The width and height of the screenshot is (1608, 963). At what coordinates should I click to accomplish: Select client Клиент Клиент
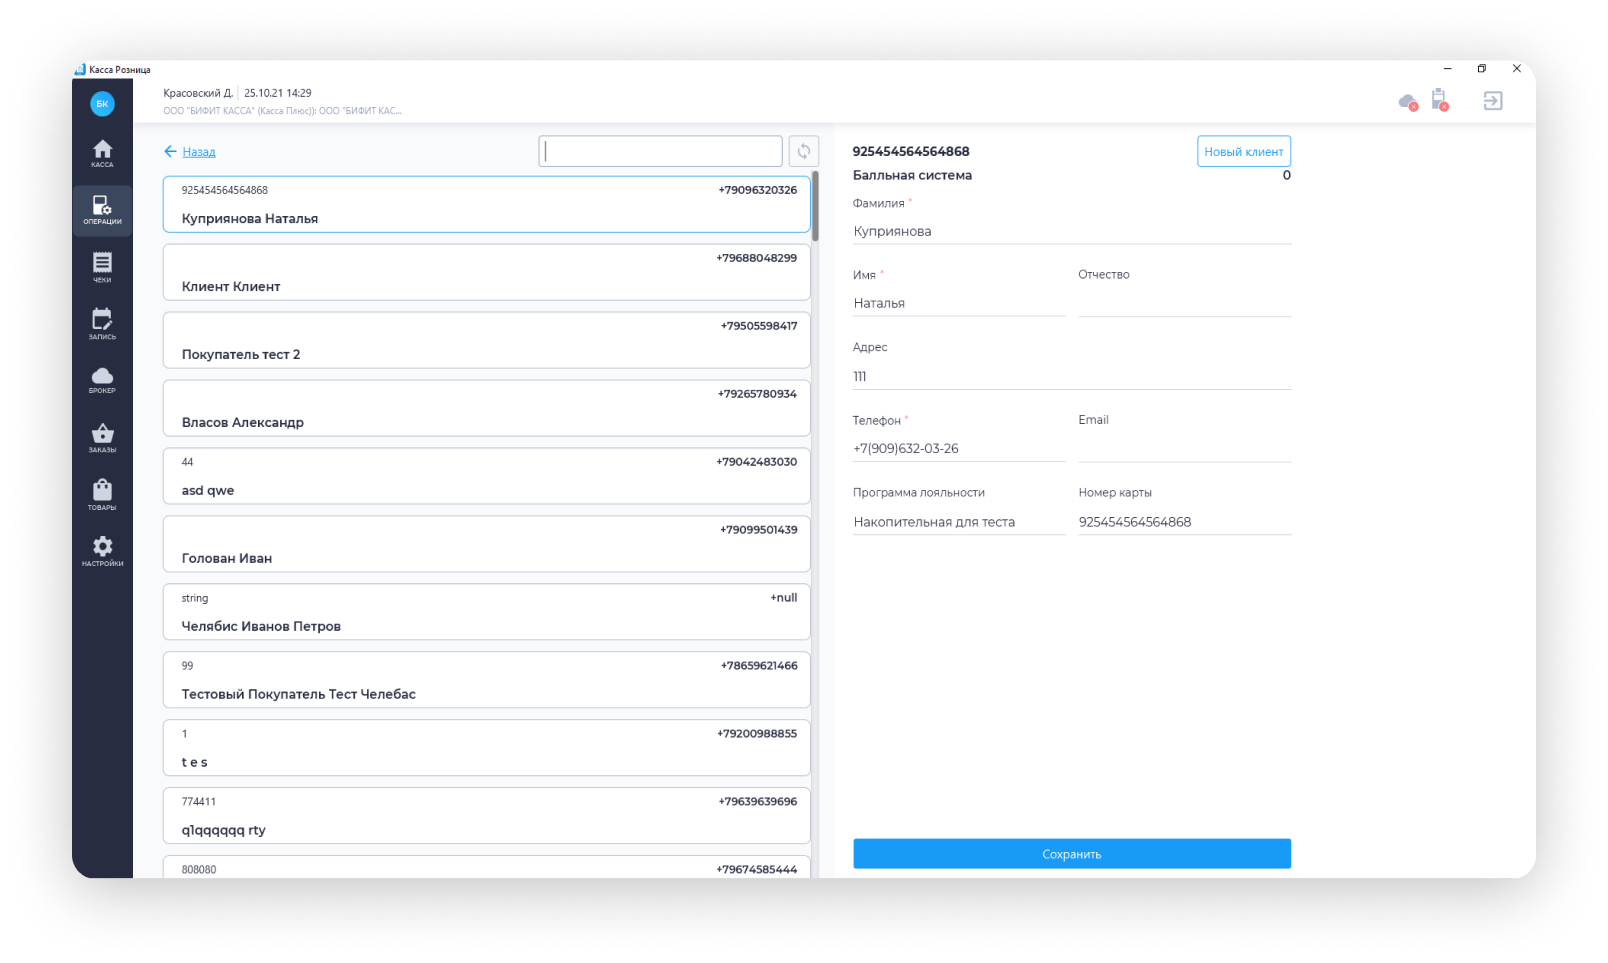pos(486,272)
